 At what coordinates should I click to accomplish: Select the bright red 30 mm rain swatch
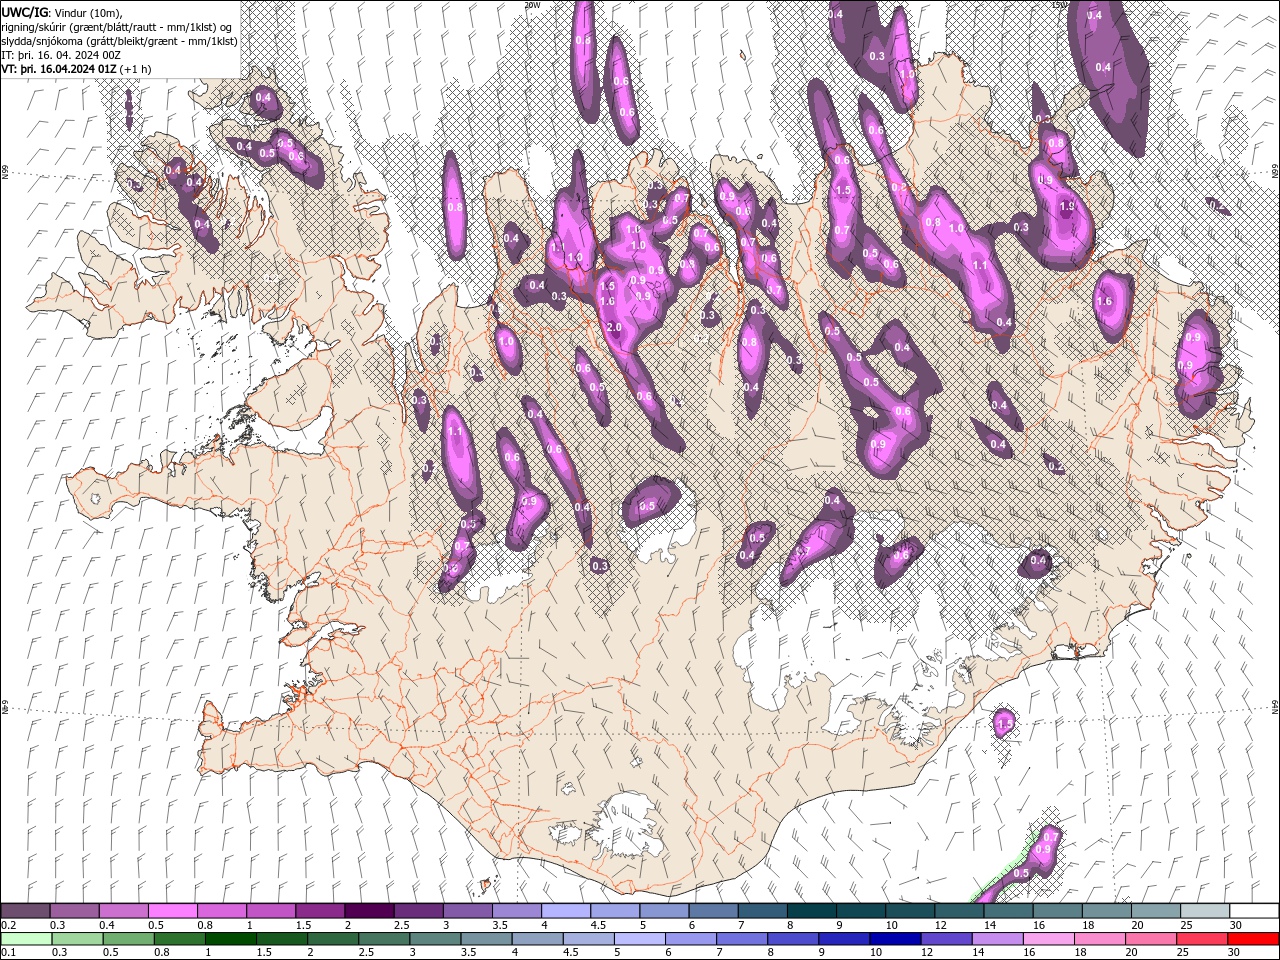pyautogui.click(x=1254, y=939)
